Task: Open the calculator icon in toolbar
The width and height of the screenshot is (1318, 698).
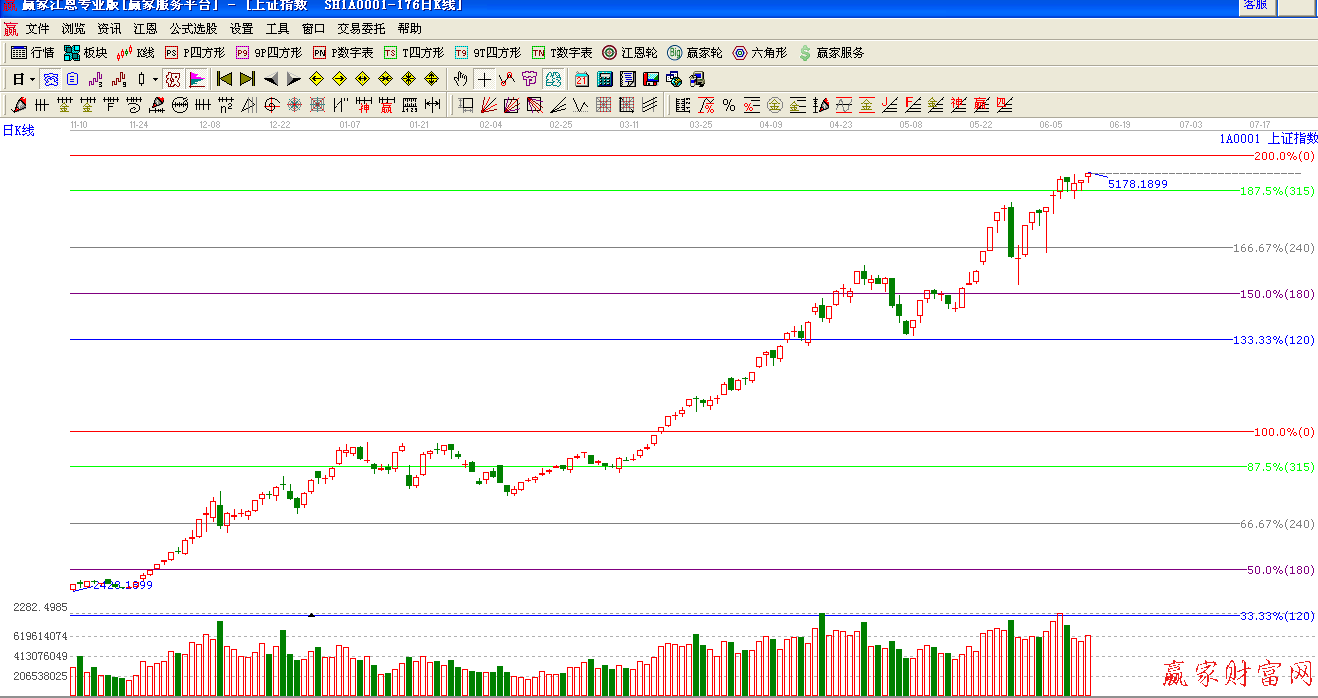Action: (605, 79)
